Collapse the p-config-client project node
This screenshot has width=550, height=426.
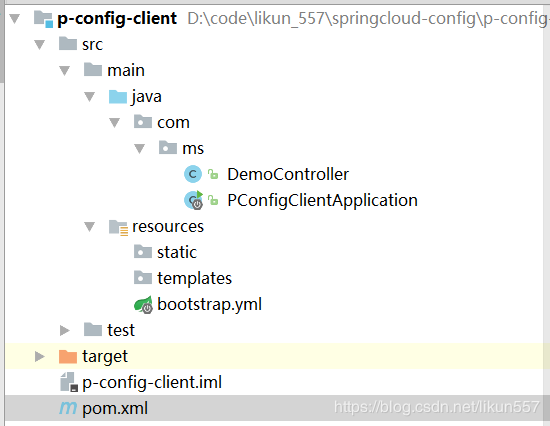click(14, 19)
